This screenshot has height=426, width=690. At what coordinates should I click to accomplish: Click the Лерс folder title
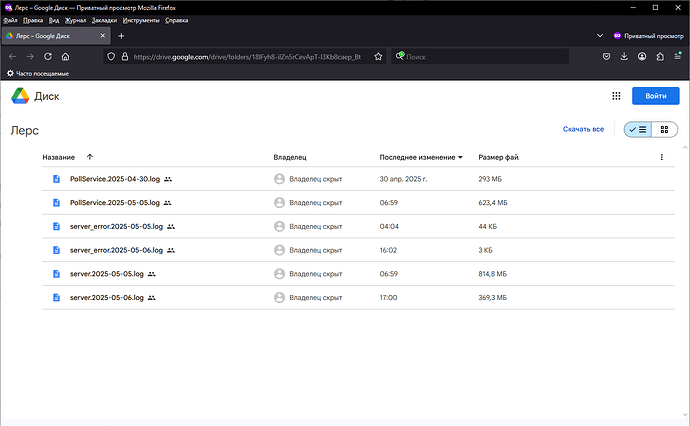click(25, 130)
